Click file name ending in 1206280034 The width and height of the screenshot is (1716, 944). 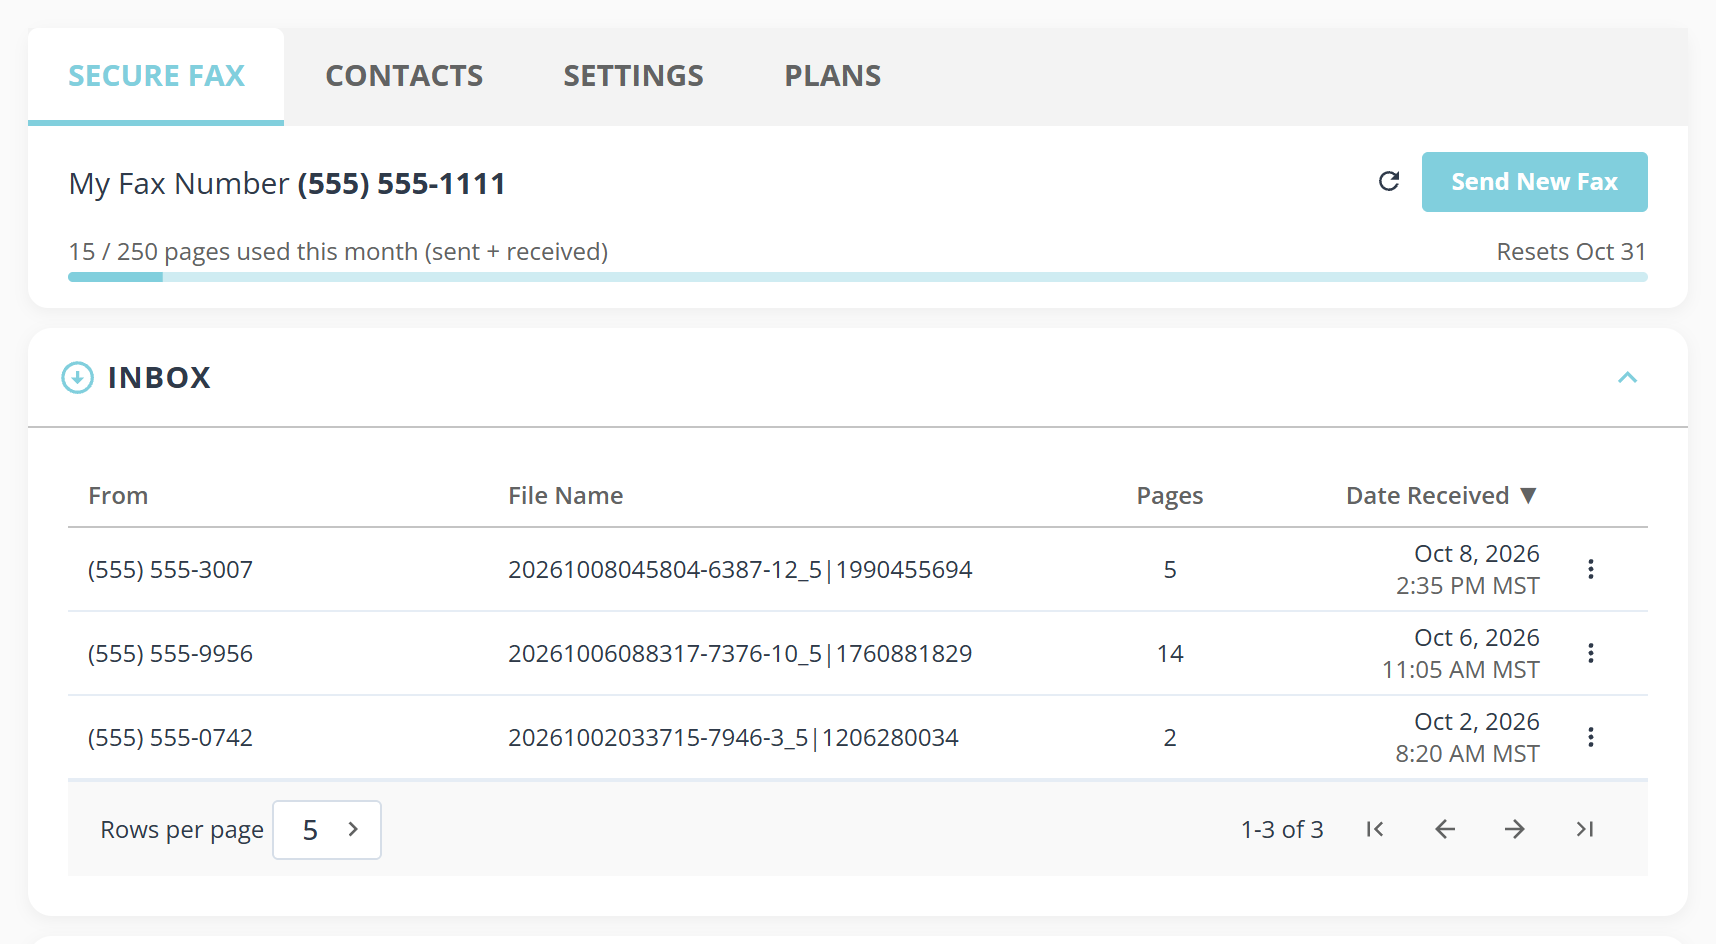(x=733, y=738)
